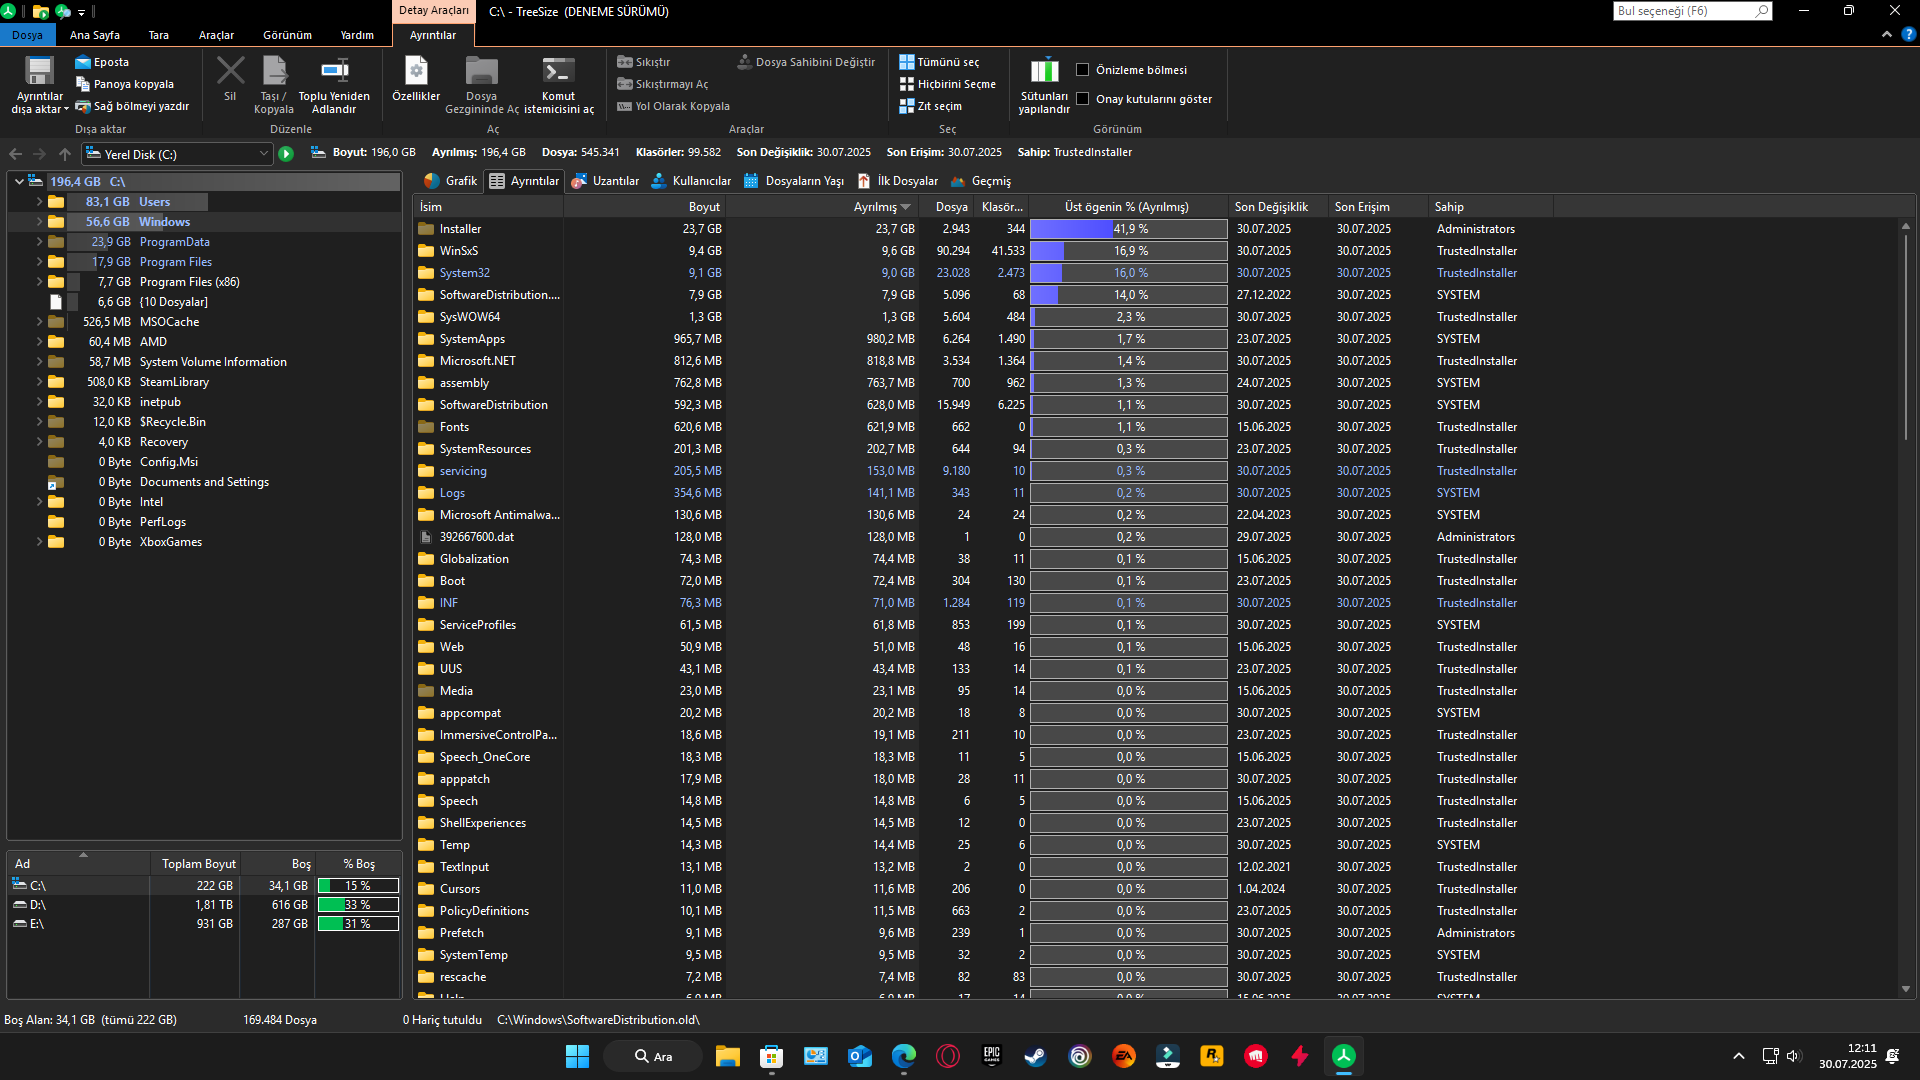Click Sıkıştırmayı Aç decompress button
The height and width of the screenshot is (1080, 1920).
point(662,84)
